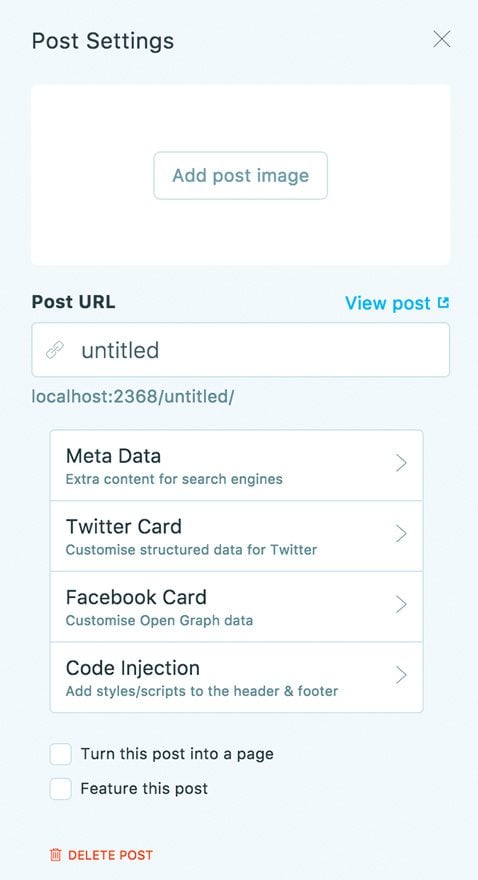The image size is (478, 880).
Task: Open the View post link
Action: [397, 303]
